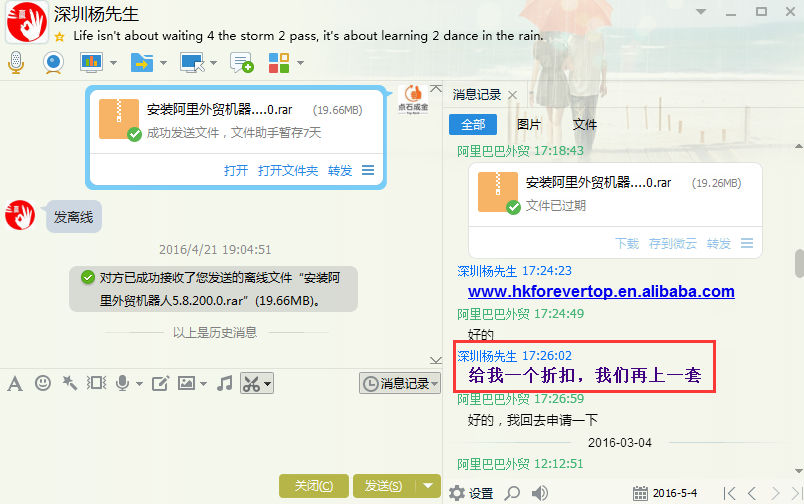Click the contact avatar in header

[x=27, y=22]
